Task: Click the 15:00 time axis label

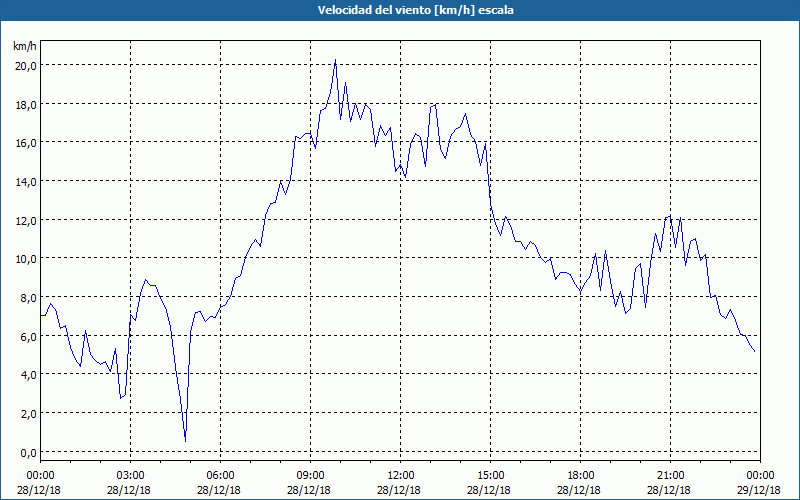Action: pos(490,476)
